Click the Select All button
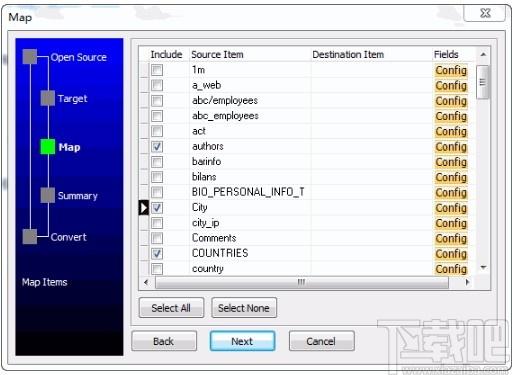The image size is (512, 375). 171,308
